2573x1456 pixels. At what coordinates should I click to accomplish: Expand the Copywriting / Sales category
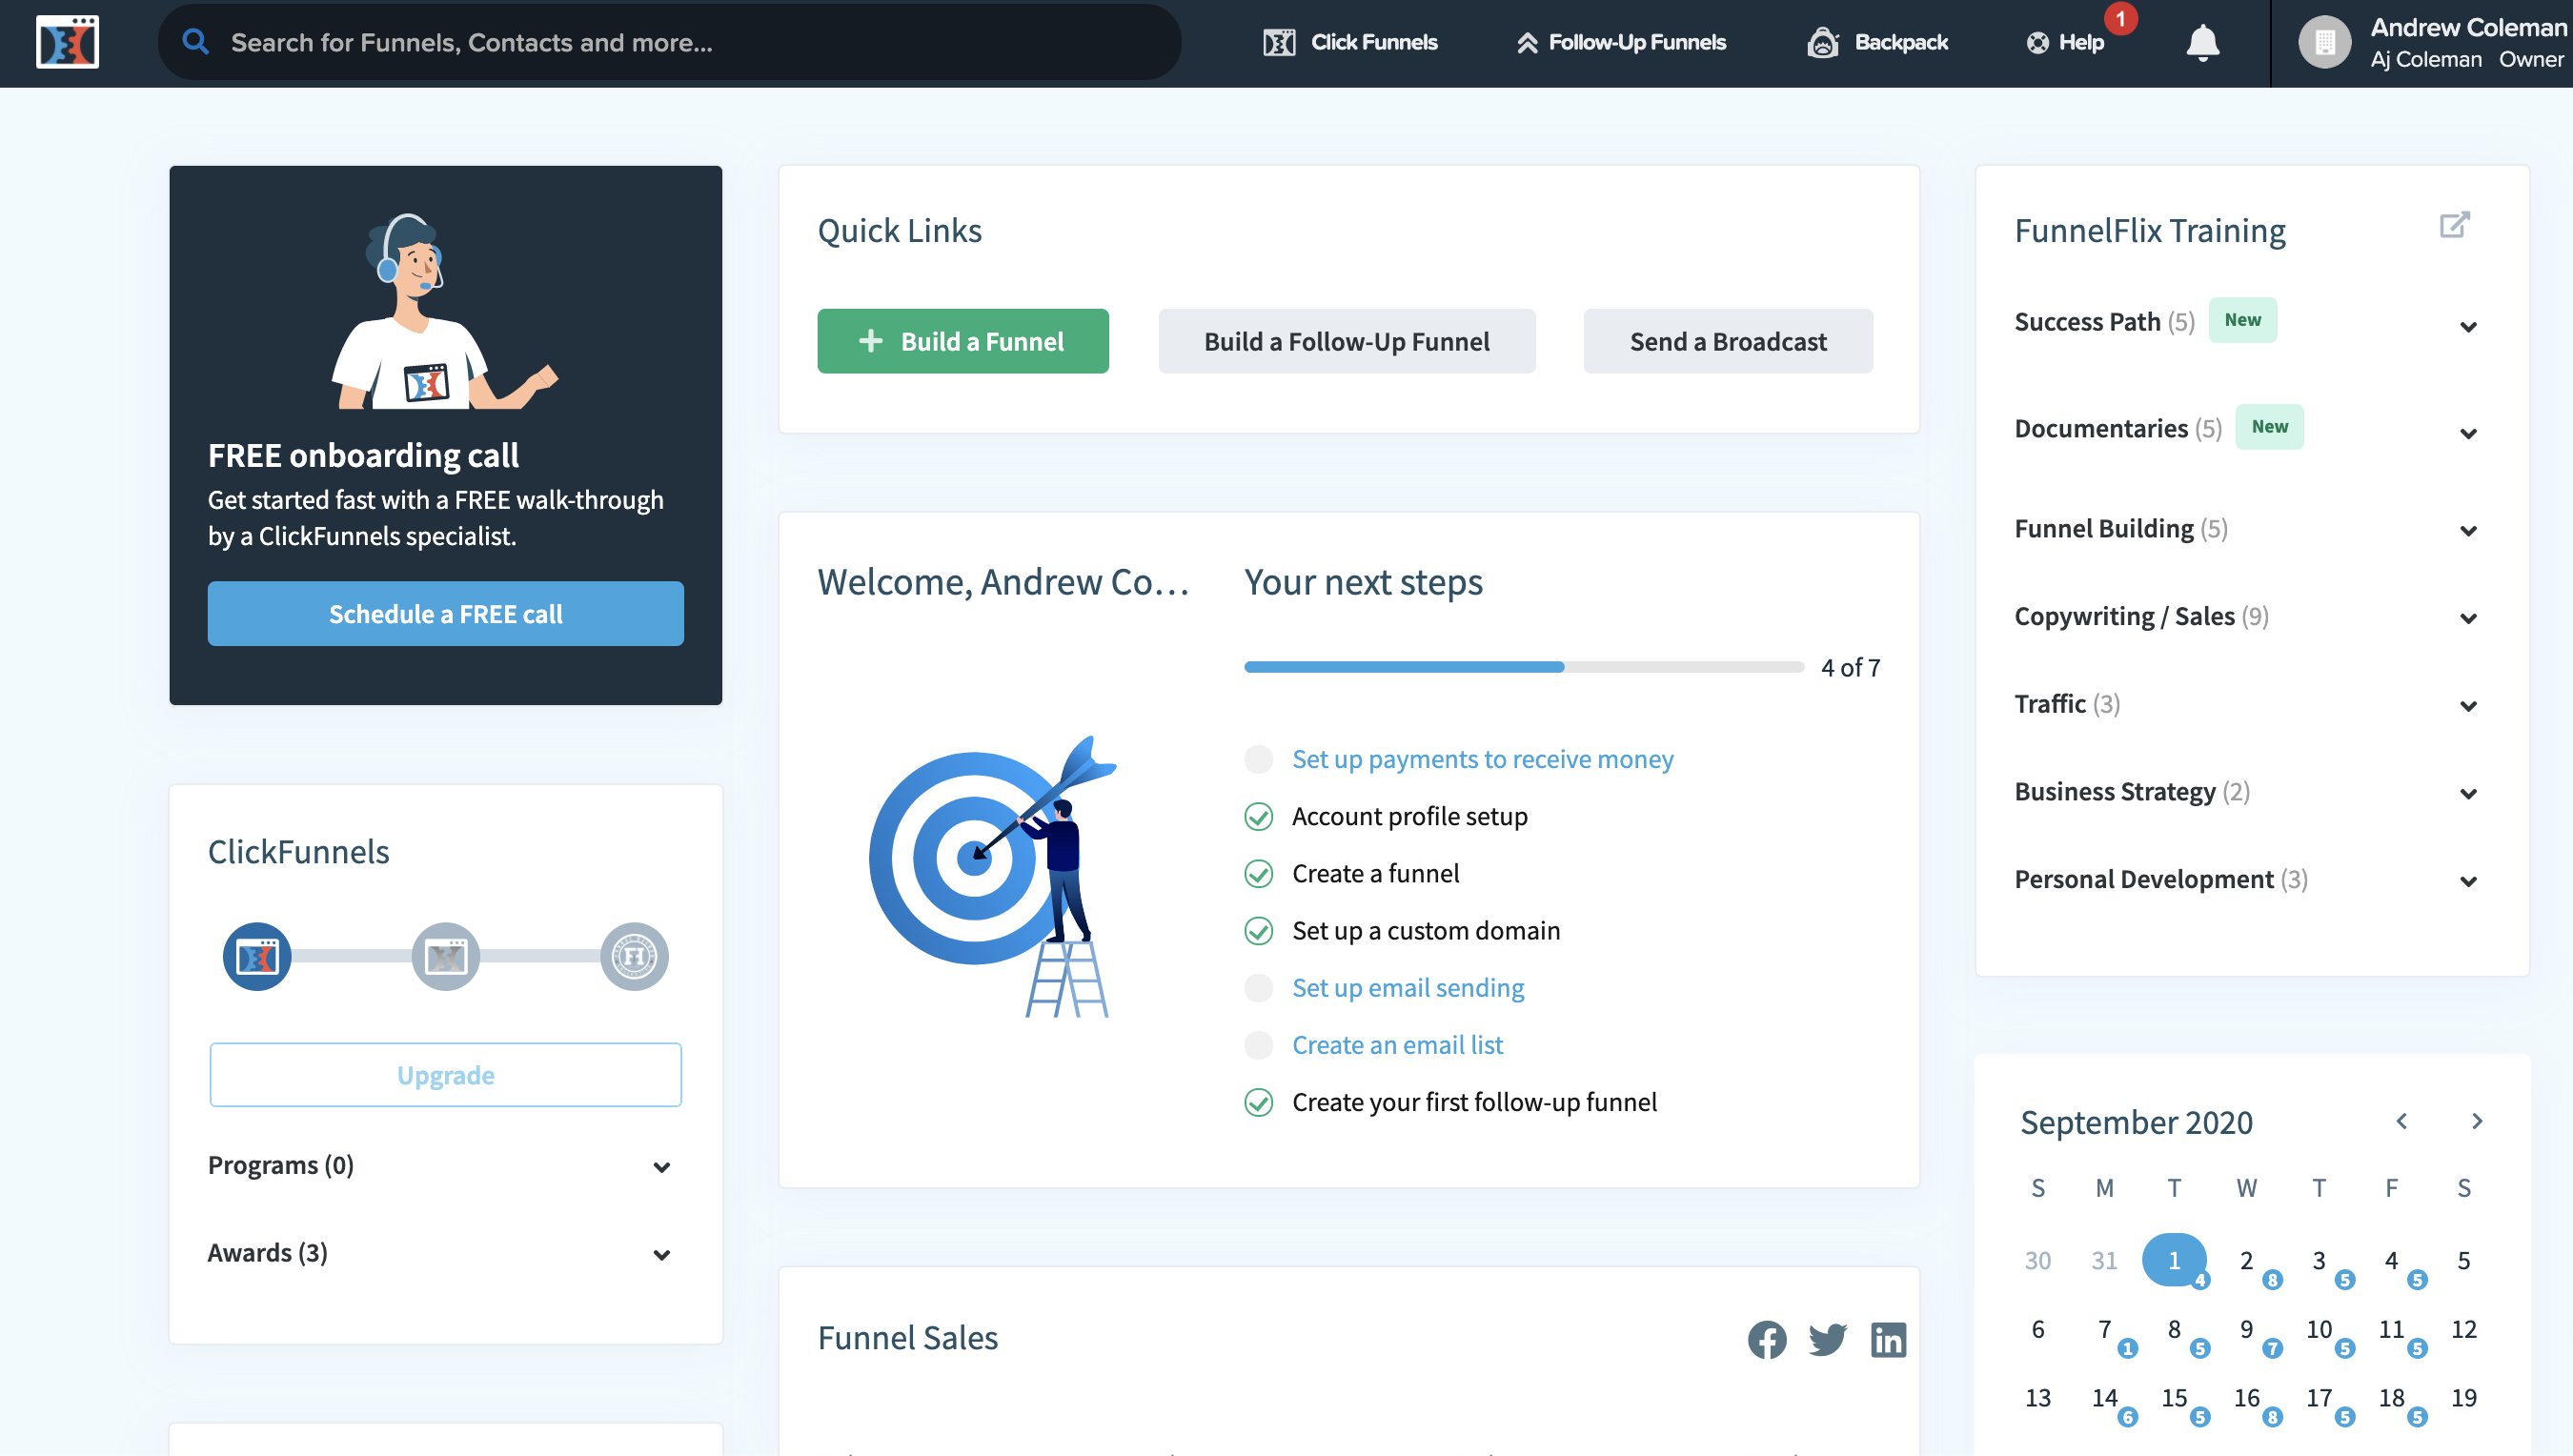2468,618
